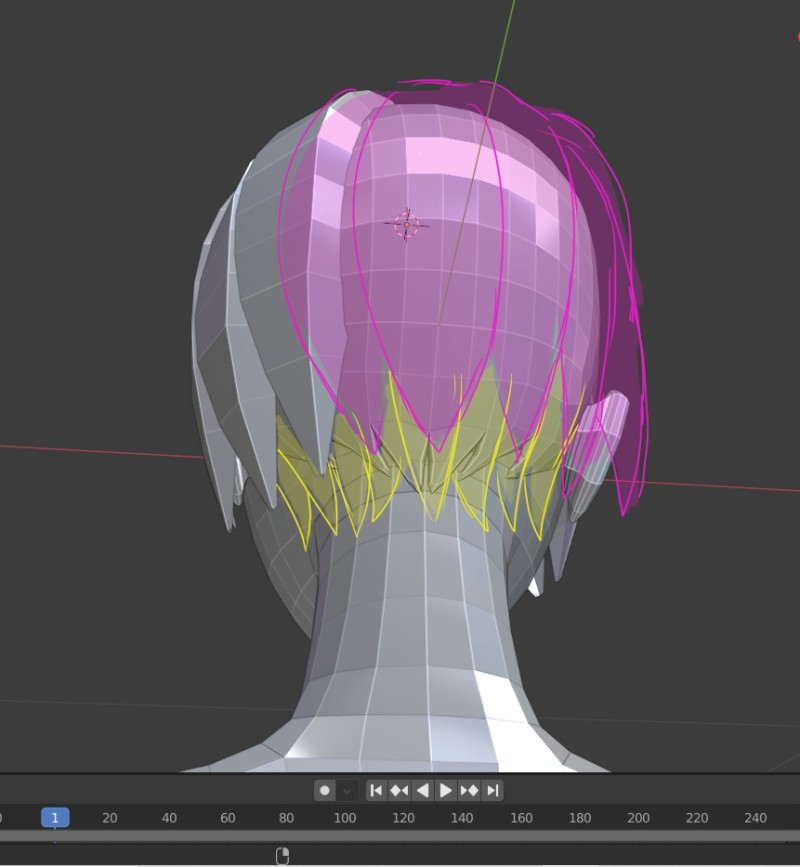Screen dimensions: 800x867
Task: Click frame 140 on the timeline
Action: pyautogui.click(x=462, y=818)
